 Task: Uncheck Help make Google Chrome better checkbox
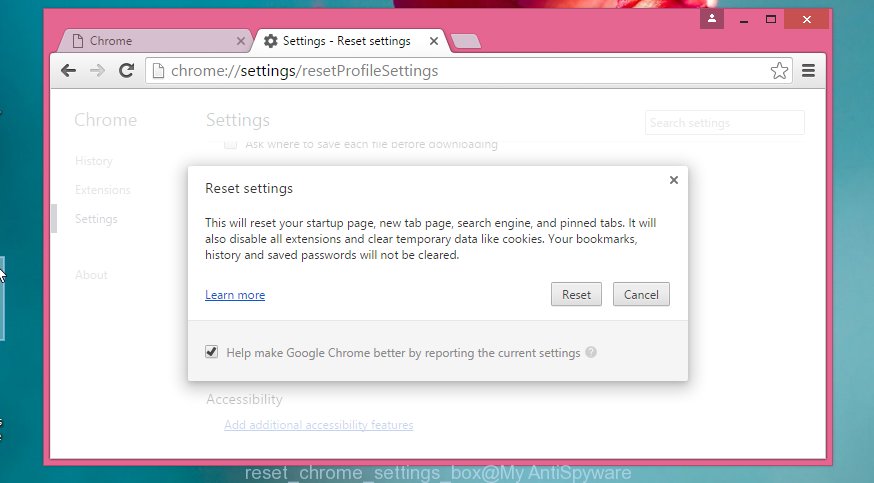[211, 352]
